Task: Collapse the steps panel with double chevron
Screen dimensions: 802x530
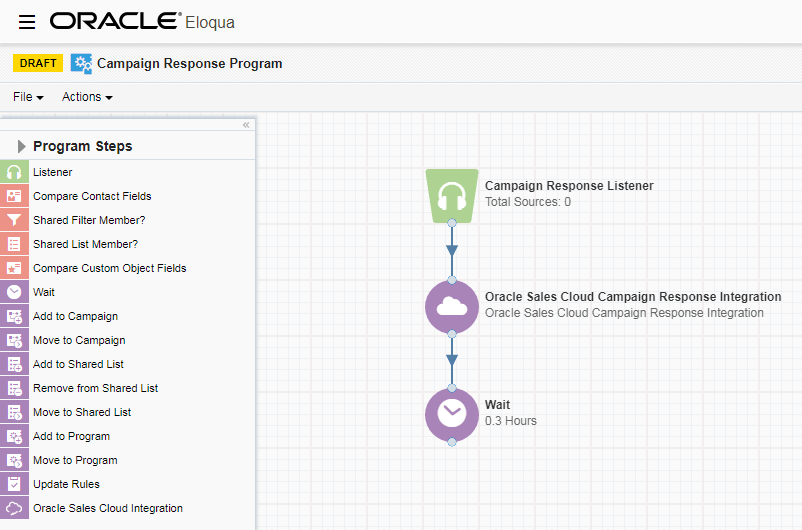Action: tap(246, 125)
